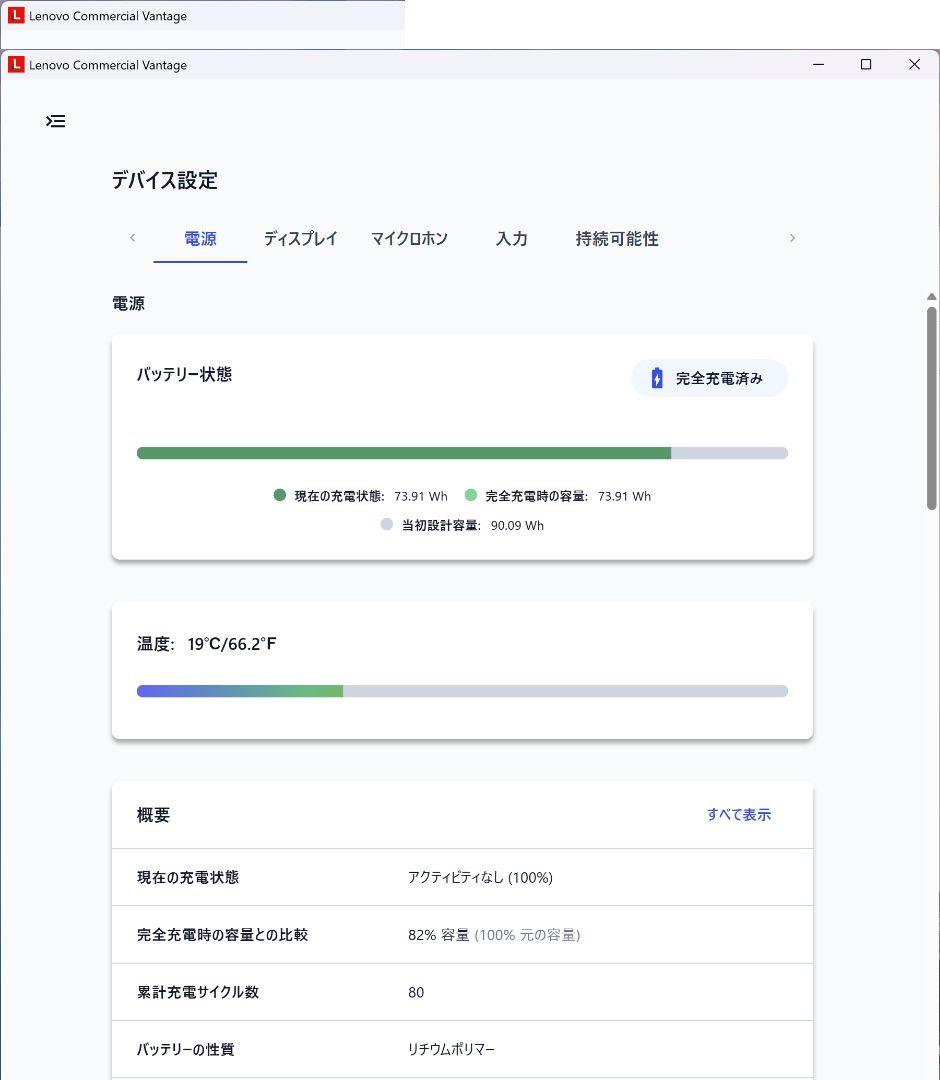940x1080 pixels.
Task: Minimize the Lenovo Commercial Vantage window
Action: tap(818, 65)
